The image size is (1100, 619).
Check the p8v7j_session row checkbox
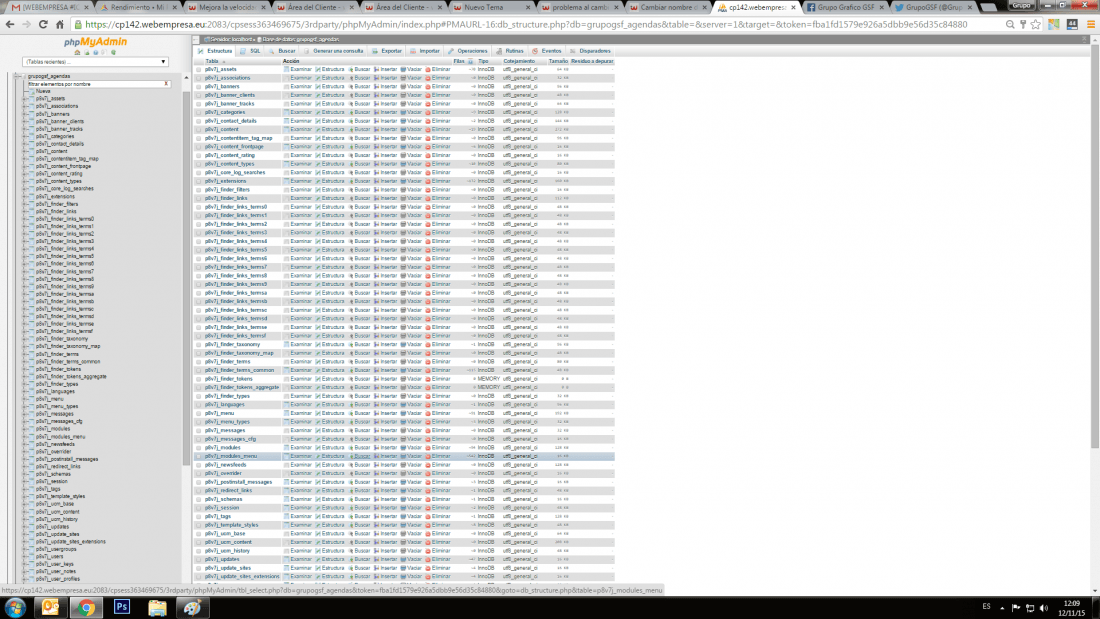coord(199,508)
